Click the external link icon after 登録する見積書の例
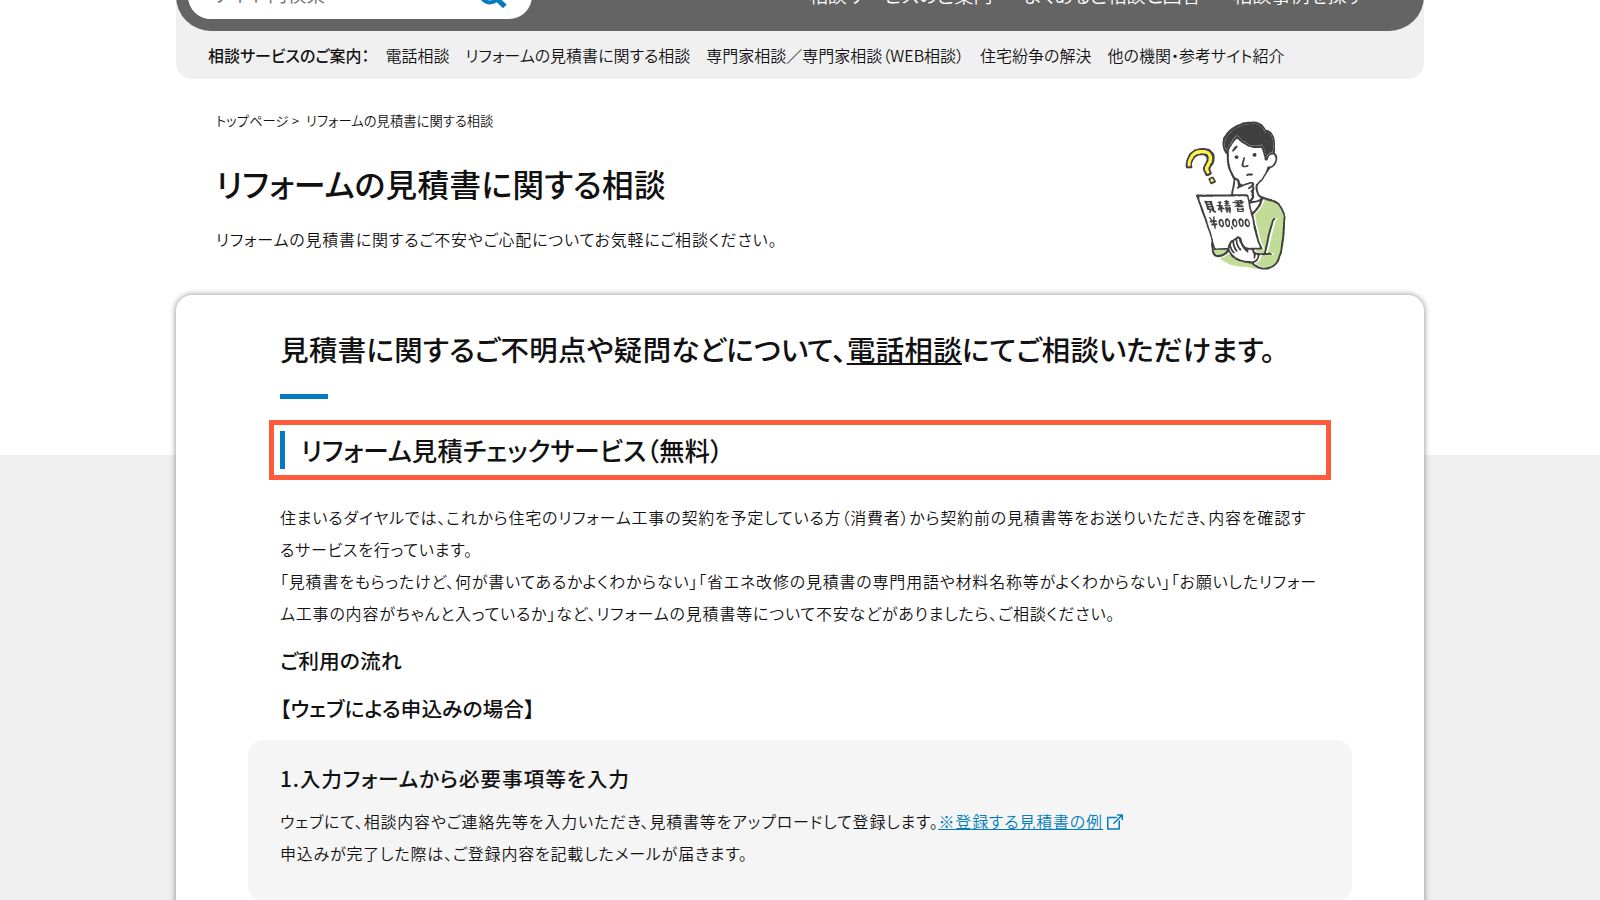The image size is (1600, 900). coord(1115,822)
